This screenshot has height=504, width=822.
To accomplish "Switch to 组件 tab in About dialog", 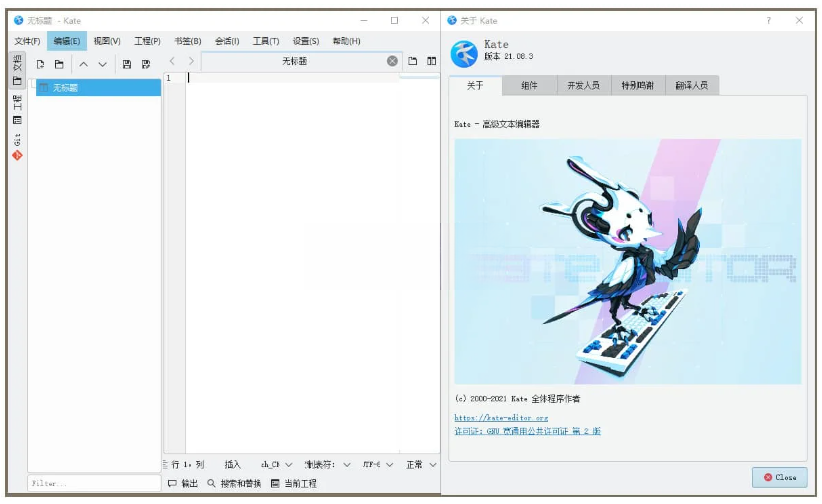I will [x=529, y=85].
